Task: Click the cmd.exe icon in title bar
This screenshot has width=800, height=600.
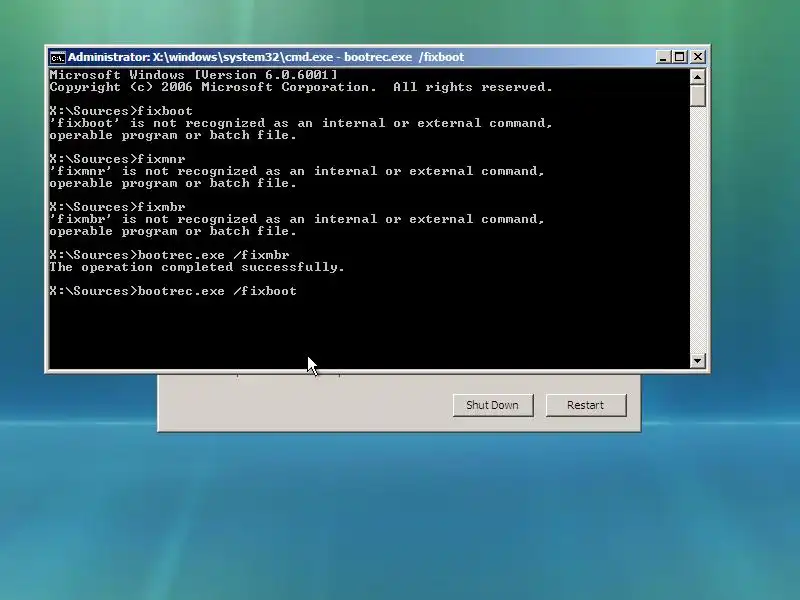Action: click(x=58, y=57)
